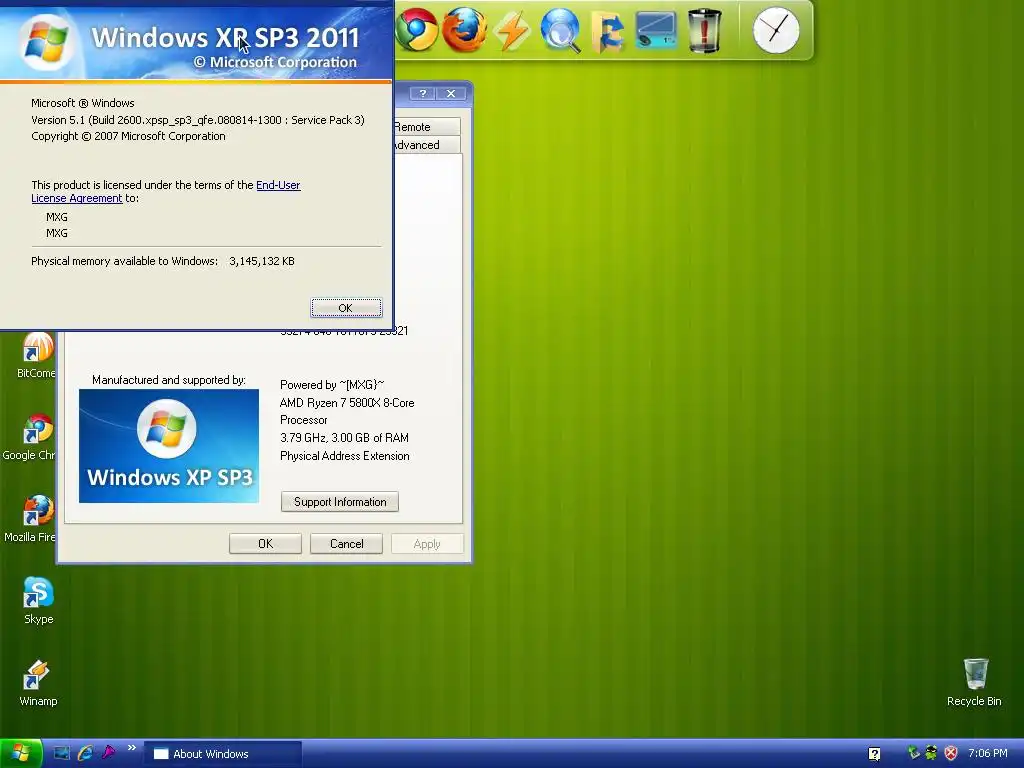Switch to the Advanced tab in System Properties

click(426, 144)
